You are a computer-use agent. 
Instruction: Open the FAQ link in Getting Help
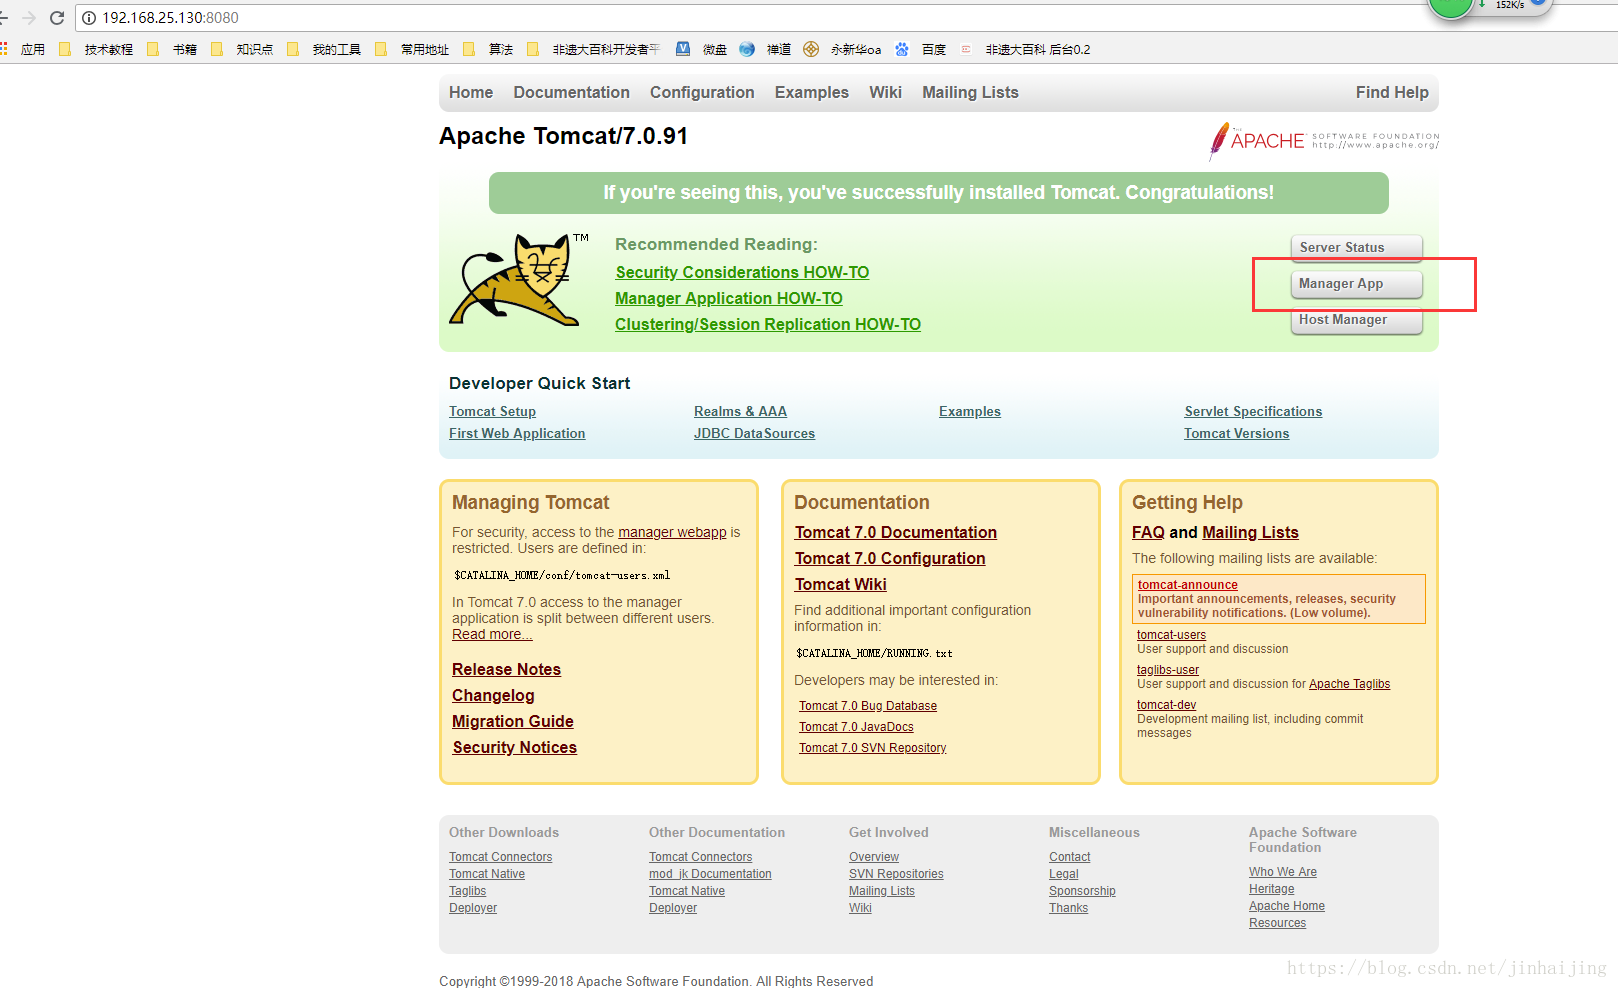[x=1148, y=532]
